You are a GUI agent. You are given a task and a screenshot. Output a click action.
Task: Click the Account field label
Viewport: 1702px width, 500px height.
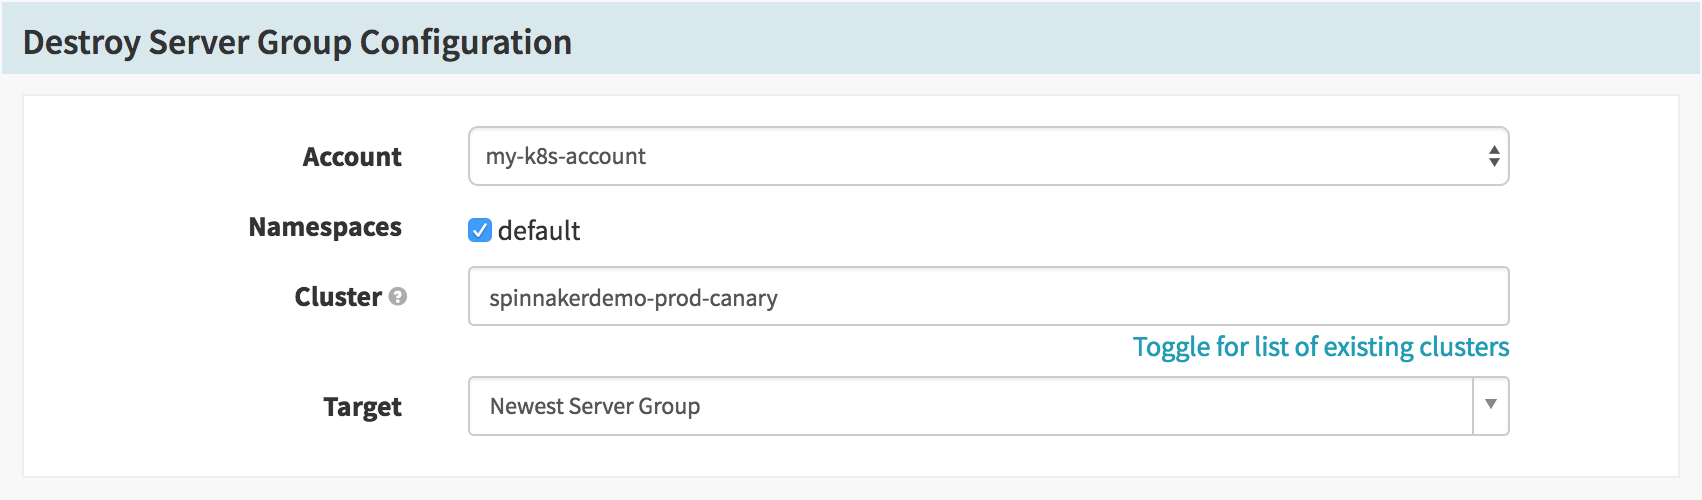click(352, 157)
